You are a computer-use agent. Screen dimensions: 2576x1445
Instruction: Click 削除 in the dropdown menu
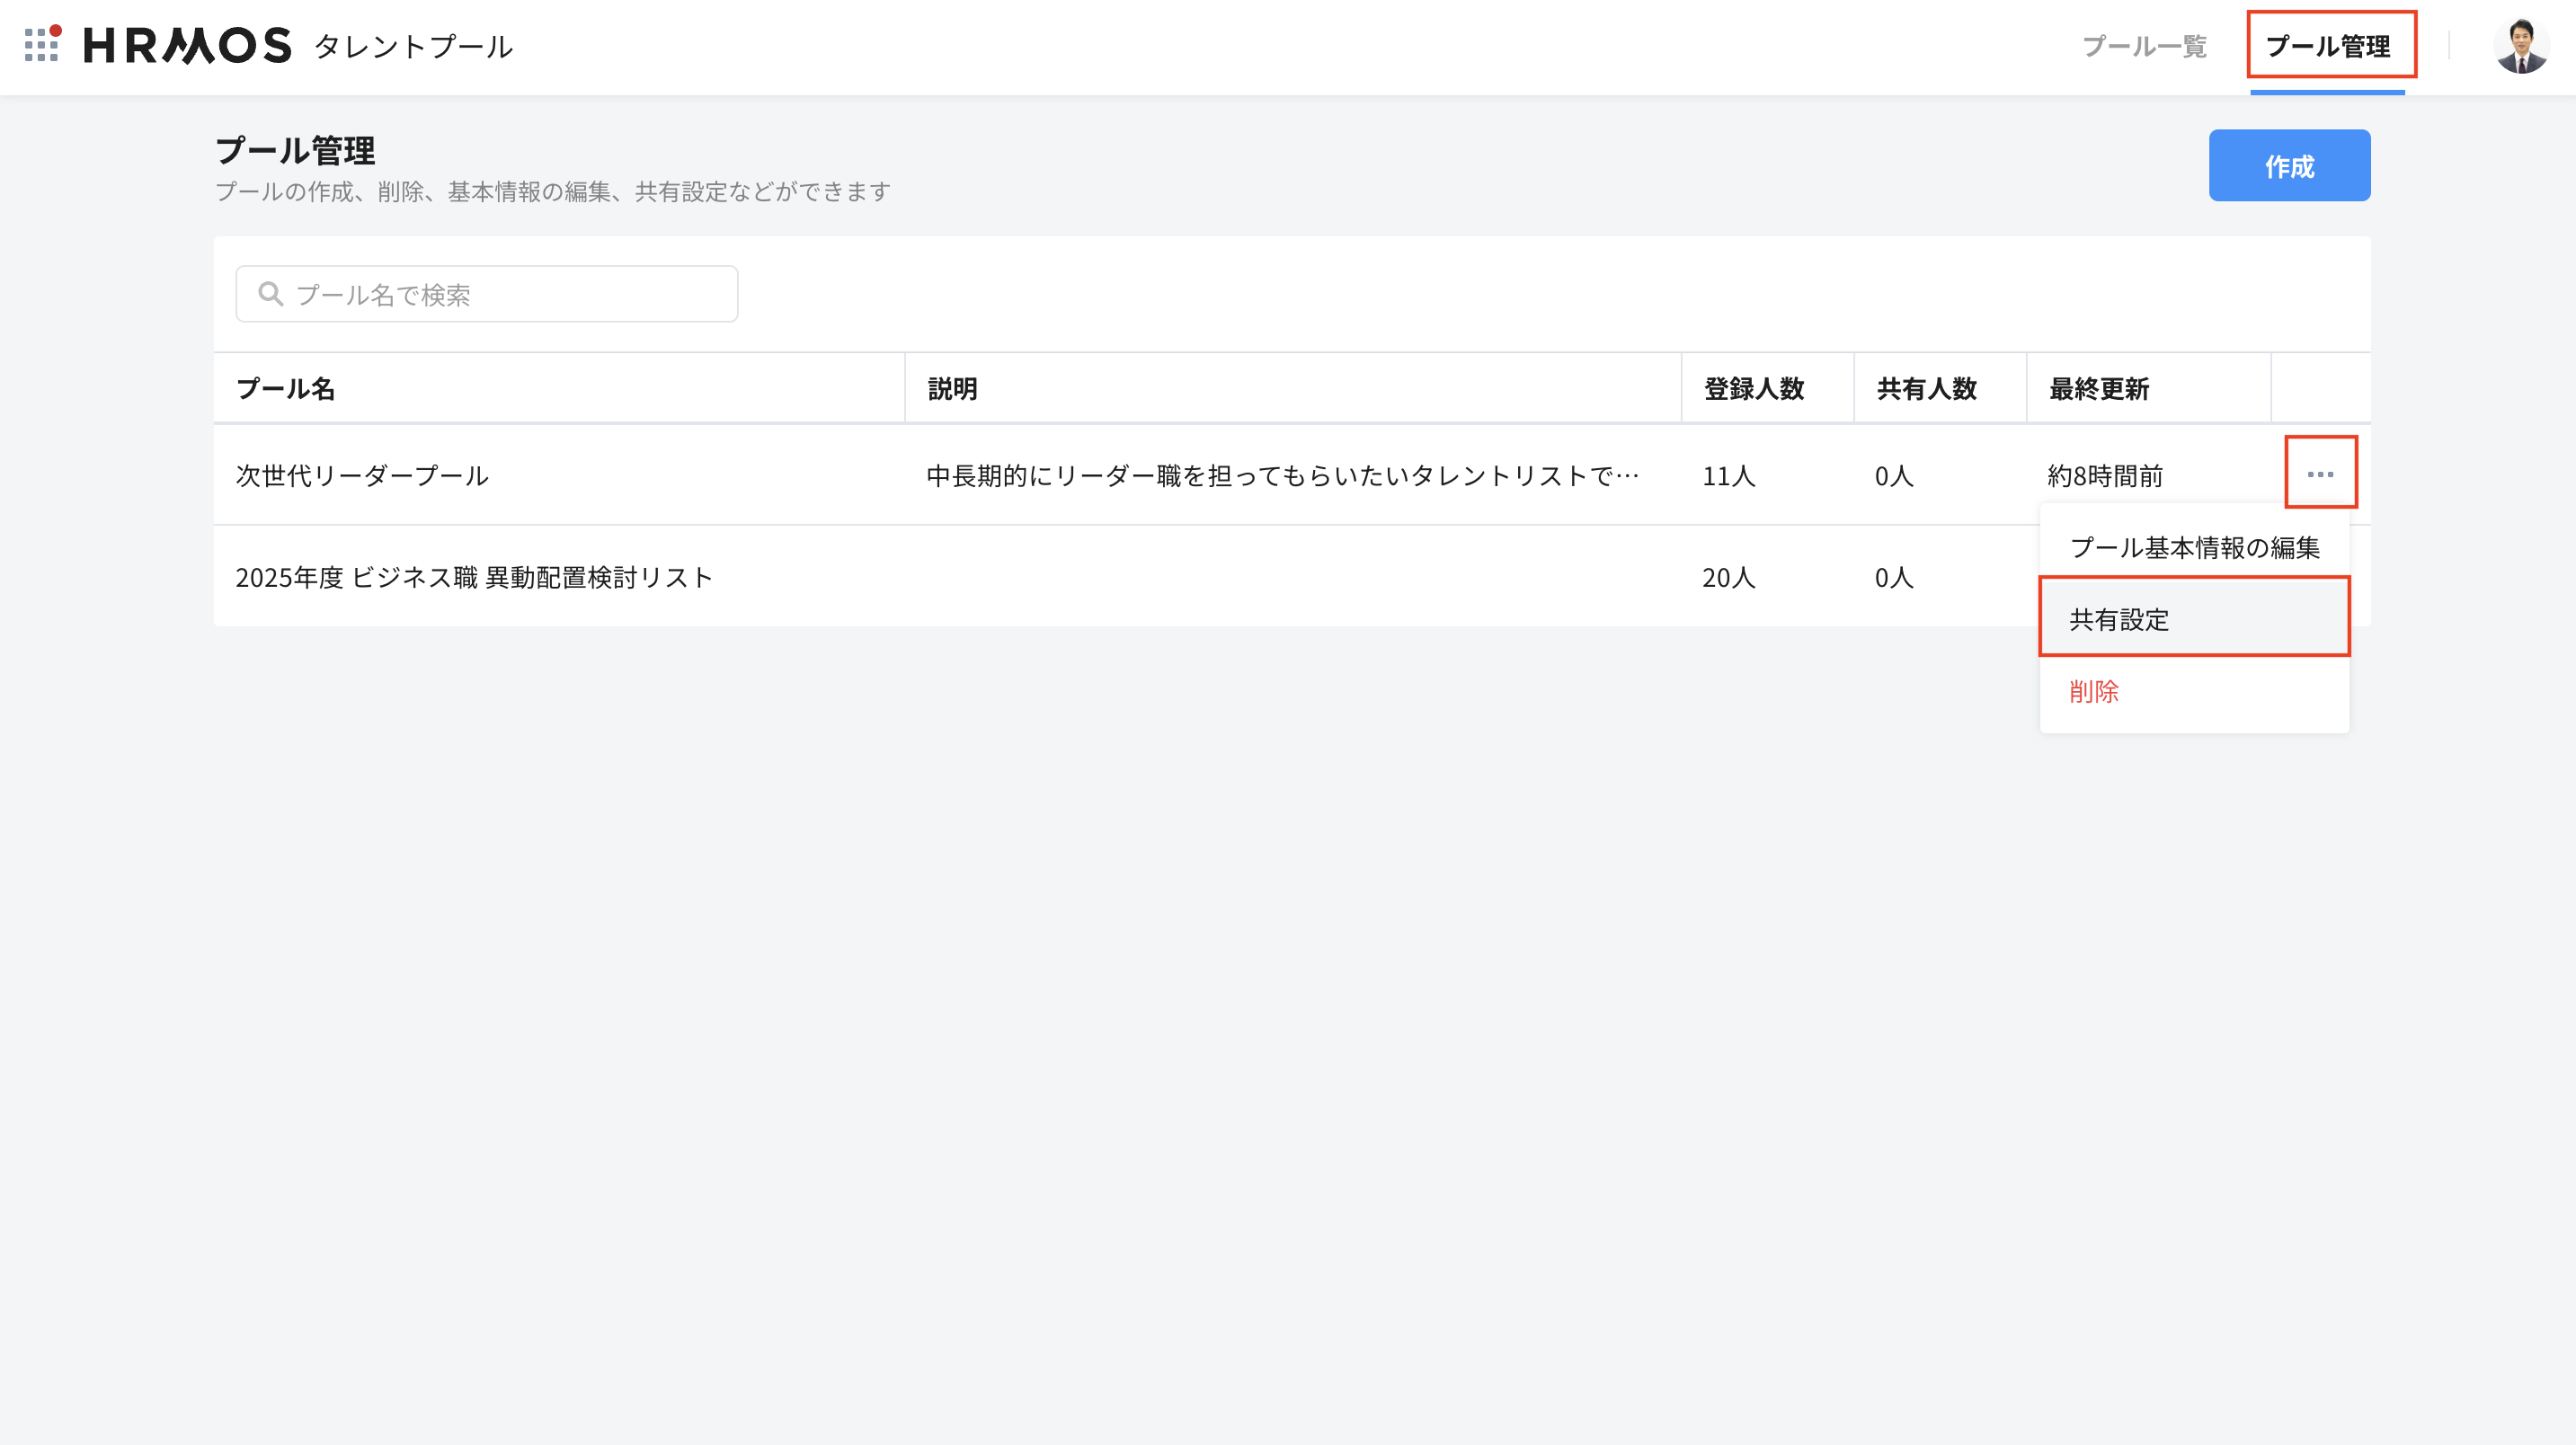(2094, 691)
